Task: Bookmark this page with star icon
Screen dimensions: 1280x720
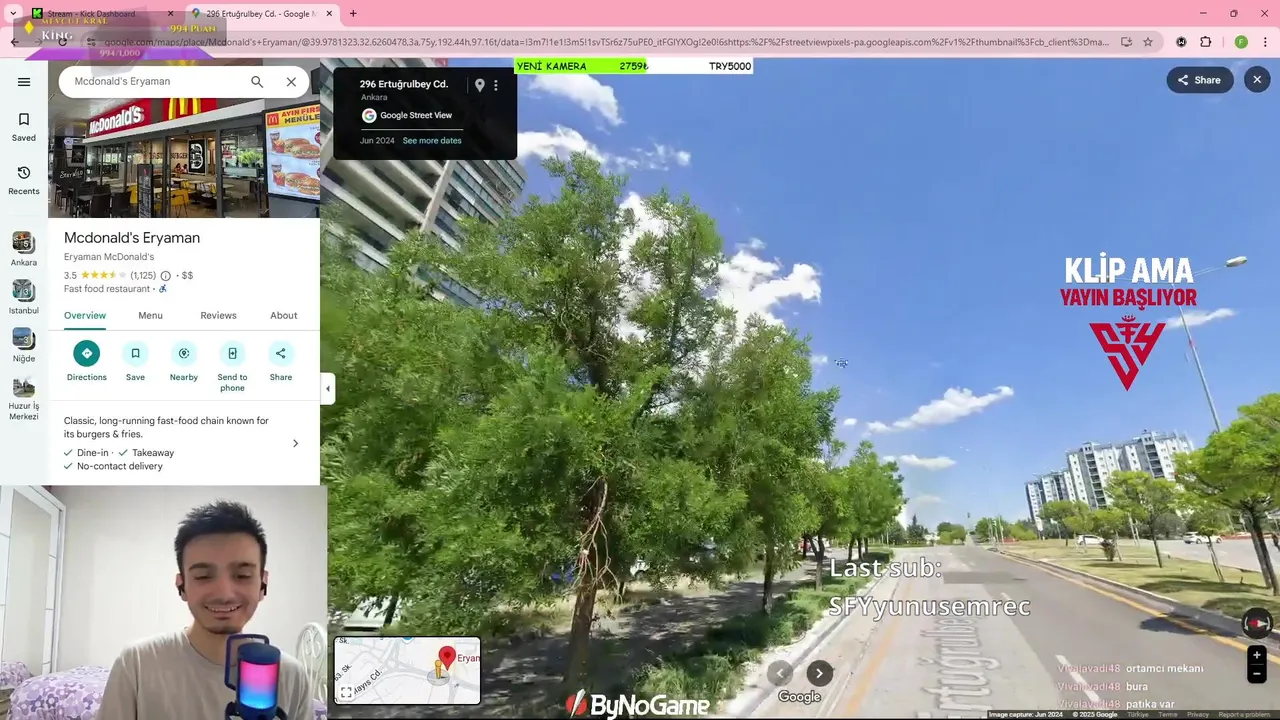Action: tap(1148, 42)
